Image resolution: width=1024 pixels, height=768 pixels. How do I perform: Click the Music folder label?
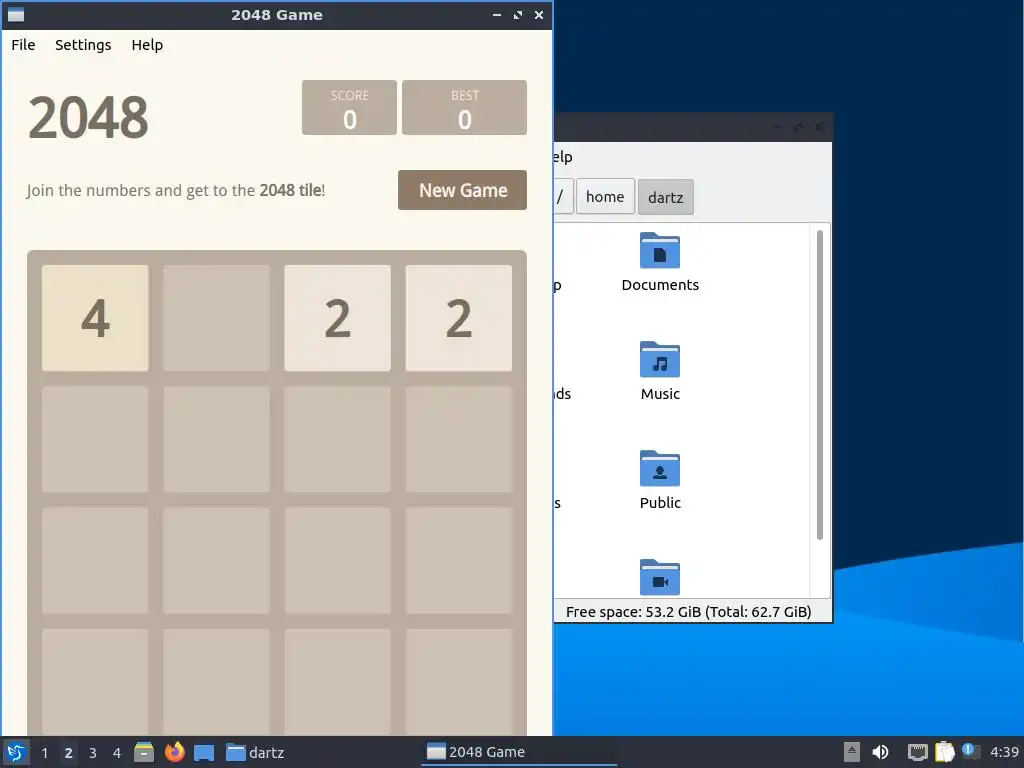660,394
